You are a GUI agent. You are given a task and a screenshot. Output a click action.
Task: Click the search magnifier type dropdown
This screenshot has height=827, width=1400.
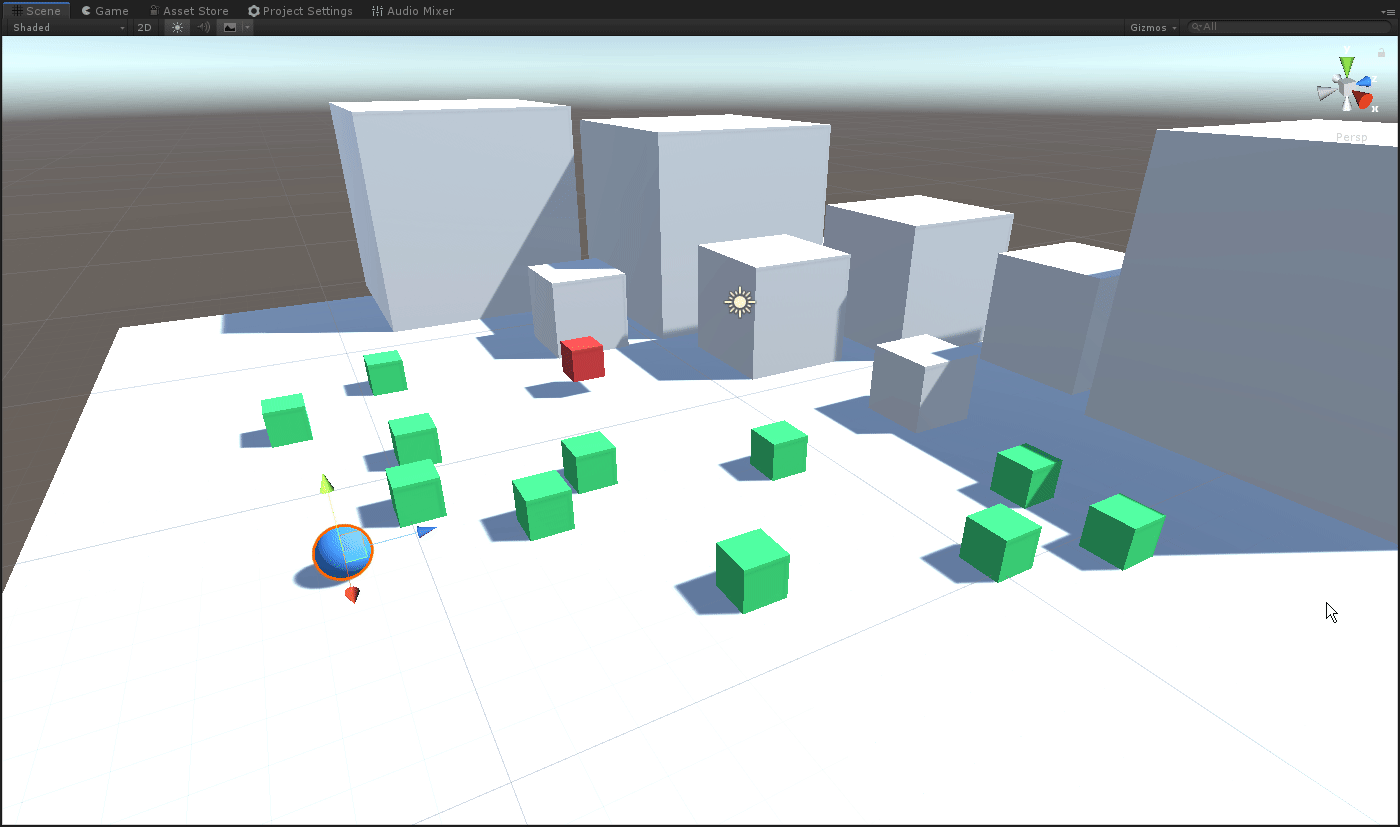[1196, 27]
